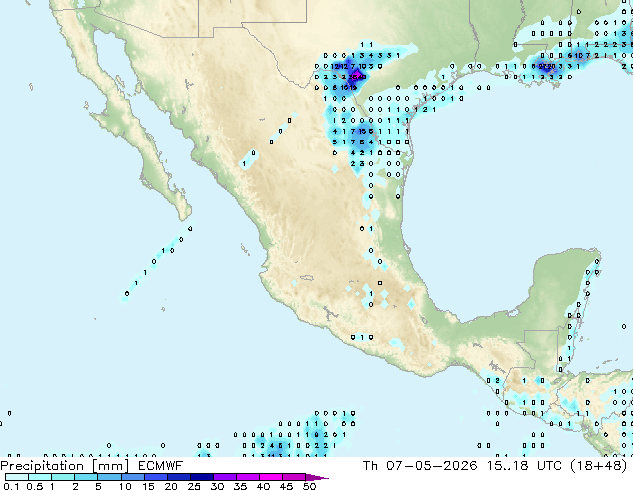Click the "[mm]" unit label
Screen dimensions: 634x490
click(x=110, y=466)
